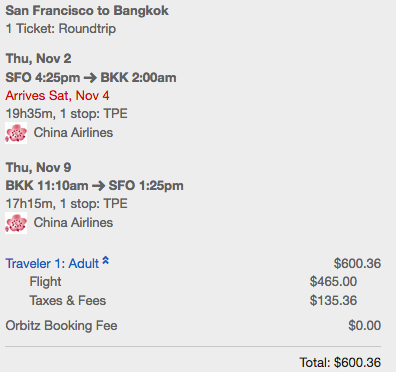This screenshot has height=372, width=396.
Task: Click 17h15m, 1 stop: TPE details
Action: click(67, 204)
